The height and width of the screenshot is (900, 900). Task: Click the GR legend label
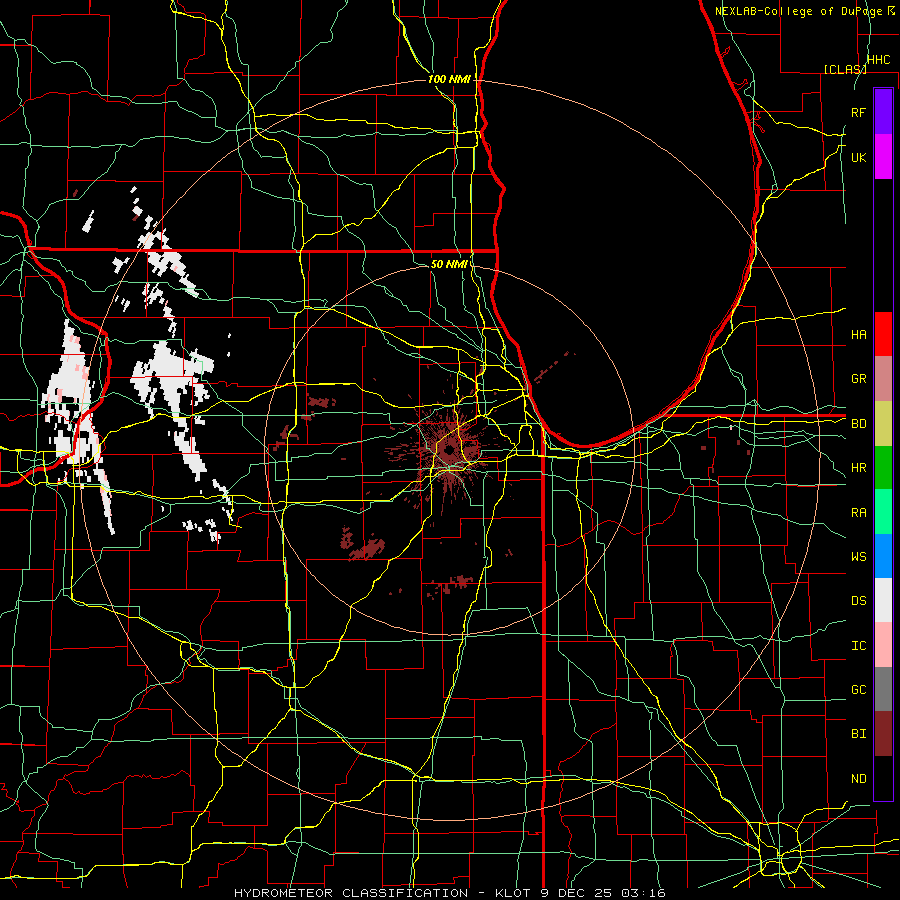click(x=859, y=379)
